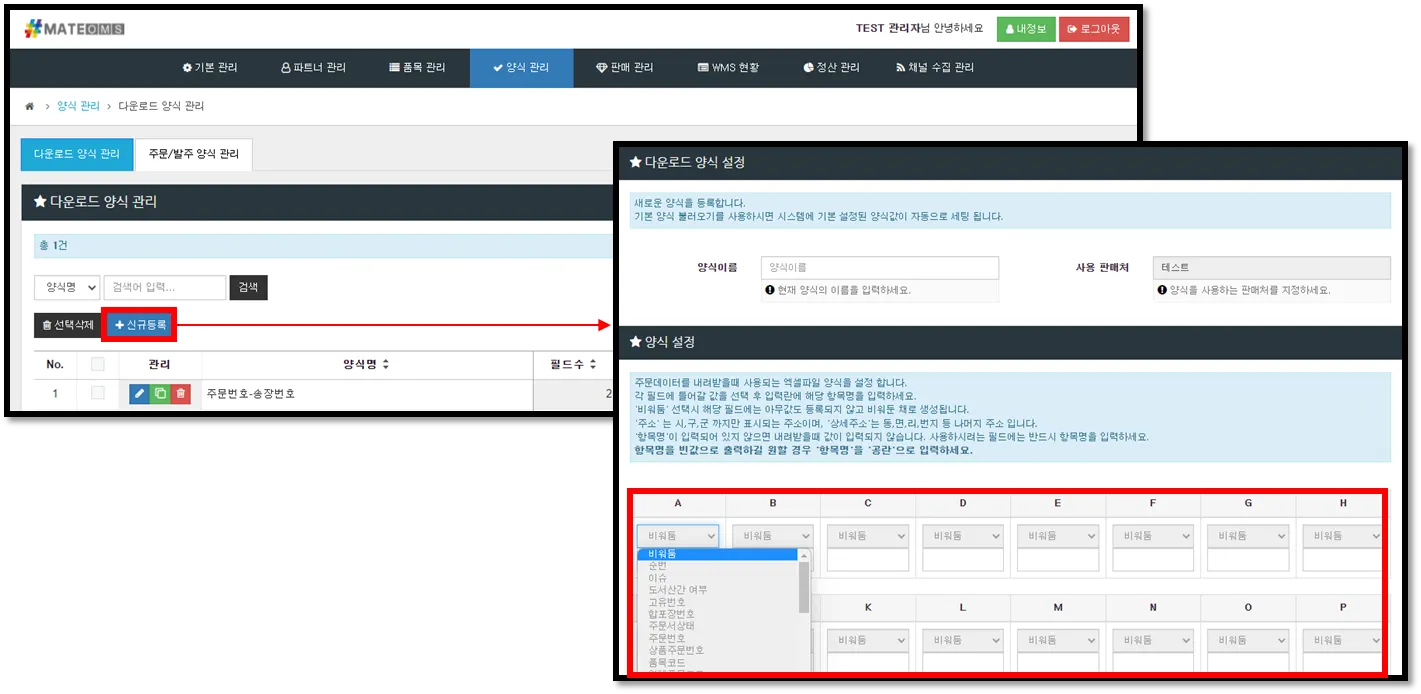
Task: Click the red trash icon for row 1
Action: (180, 394)
